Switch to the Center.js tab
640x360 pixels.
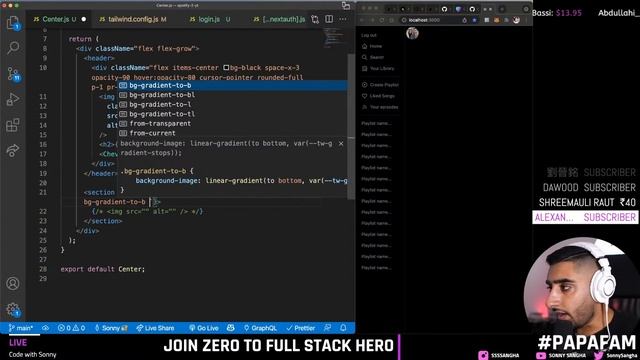point(60,19)
